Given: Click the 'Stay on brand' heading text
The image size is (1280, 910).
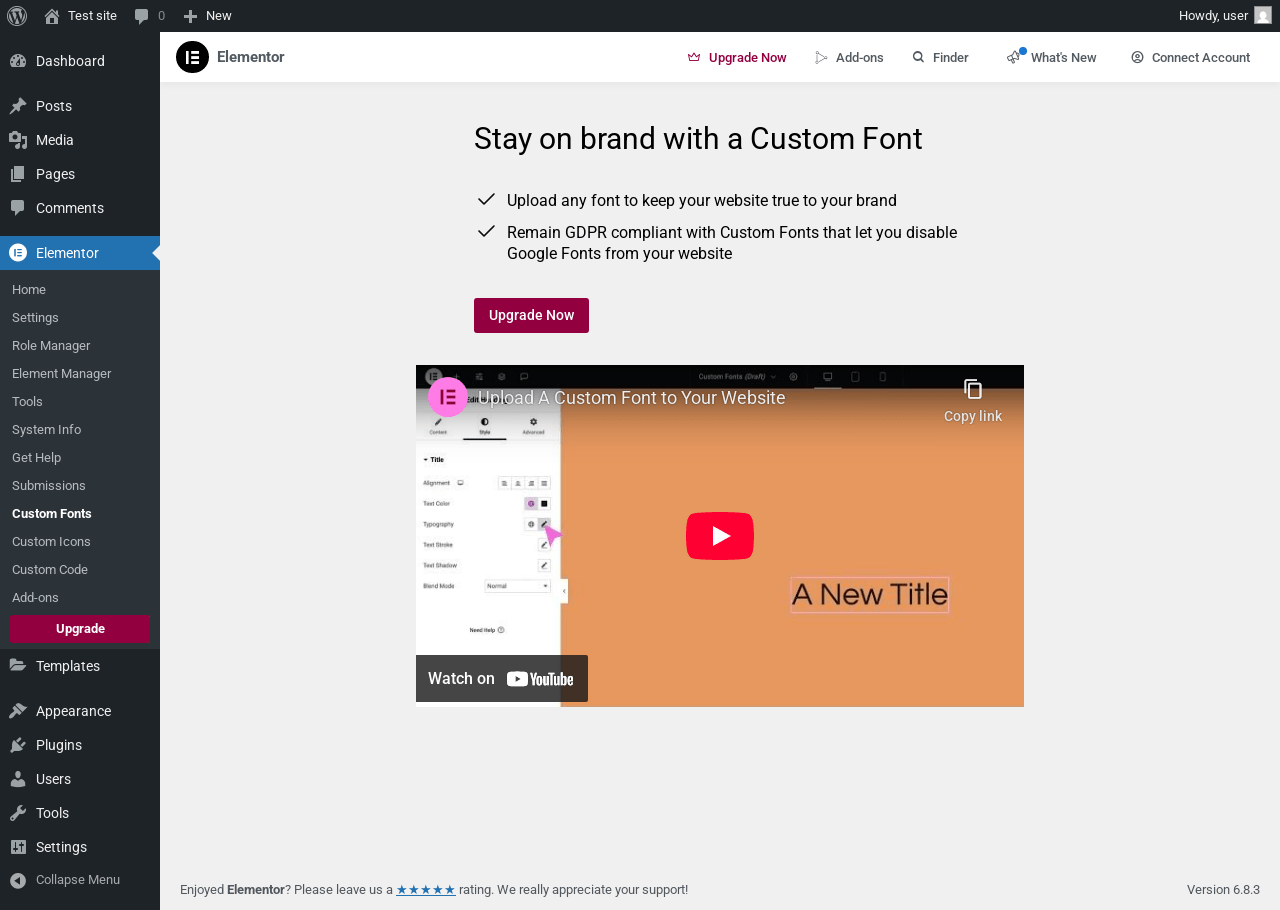Looking at the screenshot, I should point(698,139).
